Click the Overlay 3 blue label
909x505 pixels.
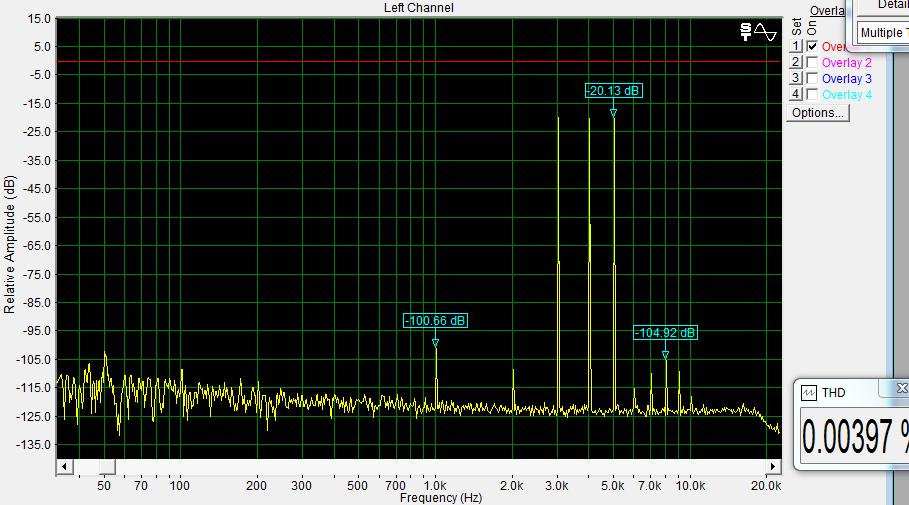click(x=846, y=78)
